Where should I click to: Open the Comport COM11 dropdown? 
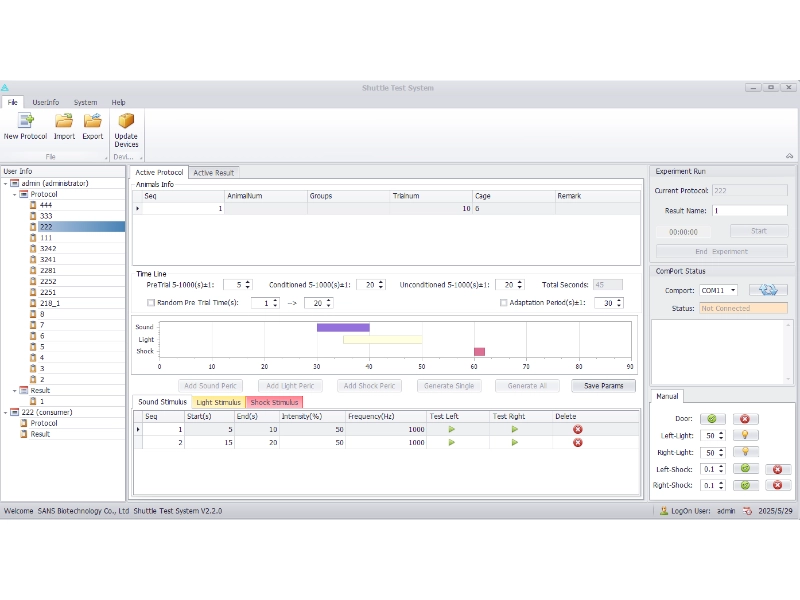click(x=733, y=290)
